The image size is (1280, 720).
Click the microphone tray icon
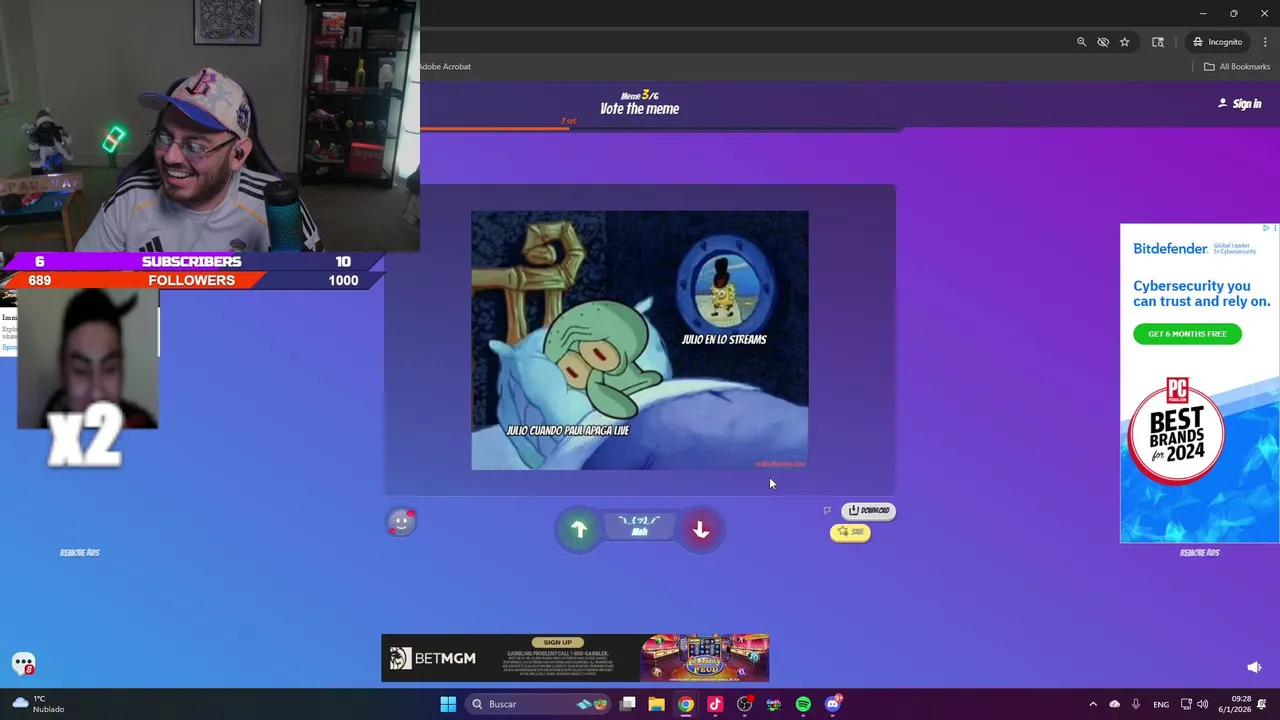pyautogui.click(x=1136, y=704)
